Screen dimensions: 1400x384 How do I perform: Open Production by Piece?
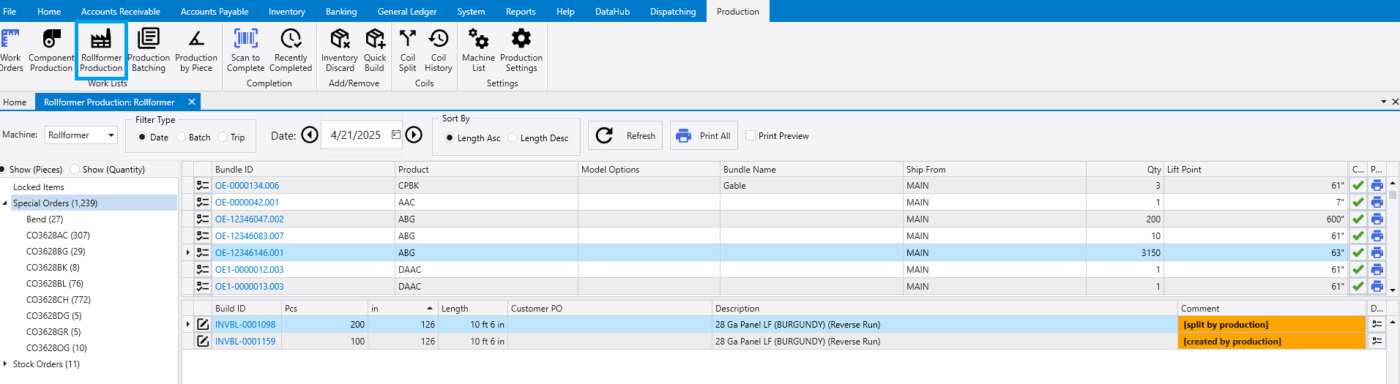[197, 49]
